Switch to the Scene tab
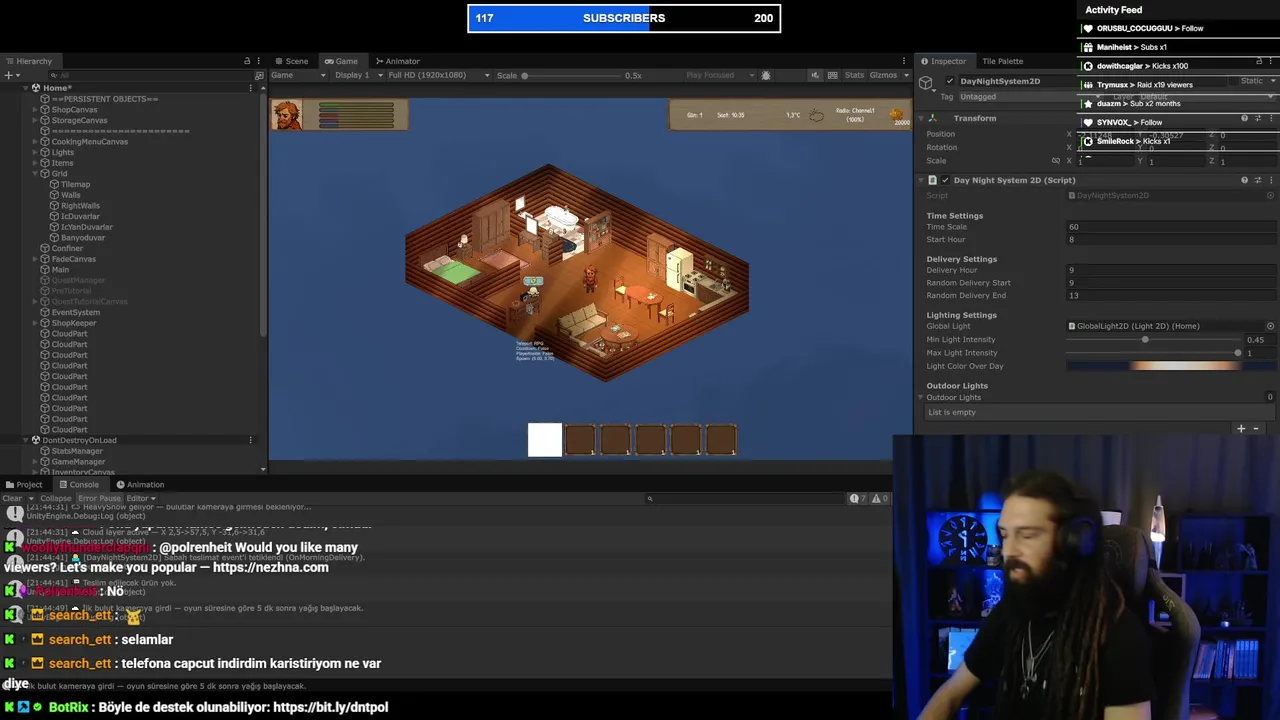1280x720 pixels. click(x=291, y=61)
